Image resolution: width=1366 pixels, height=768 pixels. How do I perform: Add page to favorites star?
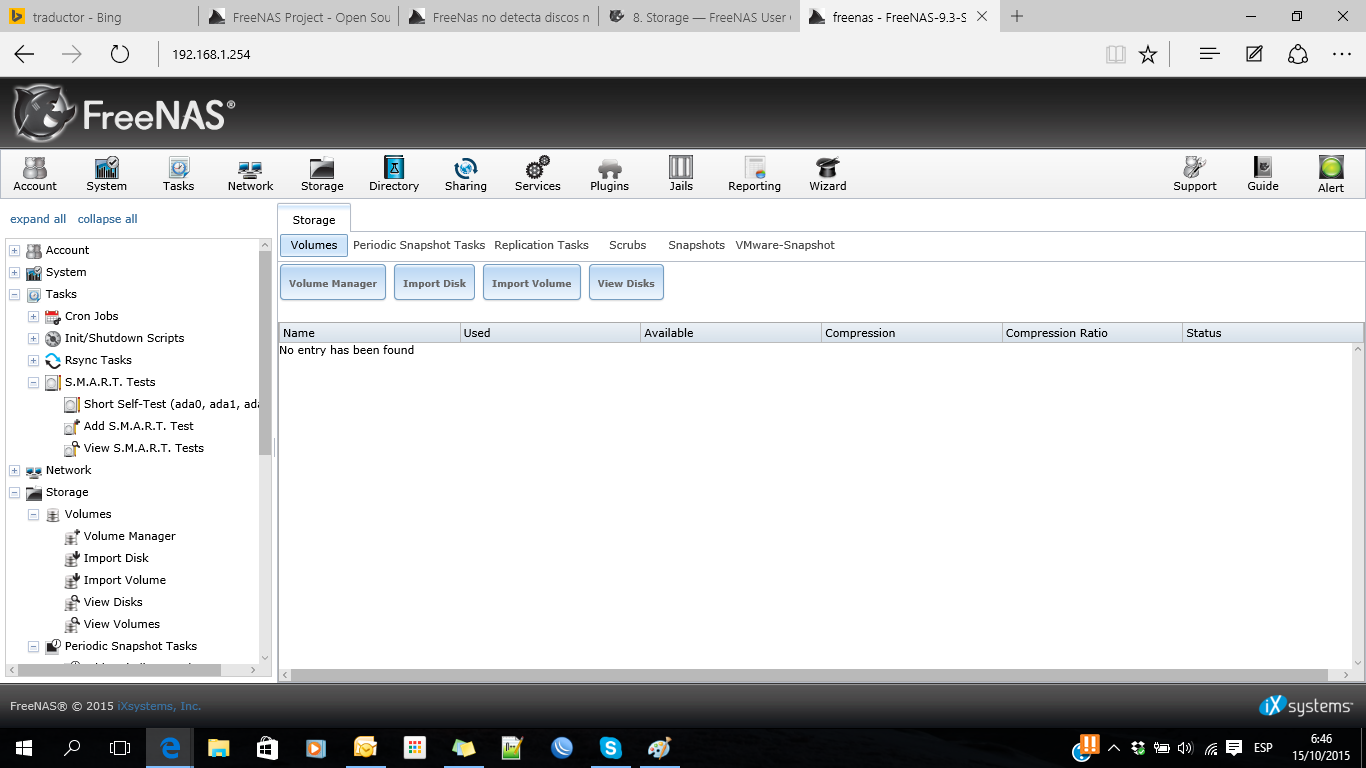[x=1148, y=54]
